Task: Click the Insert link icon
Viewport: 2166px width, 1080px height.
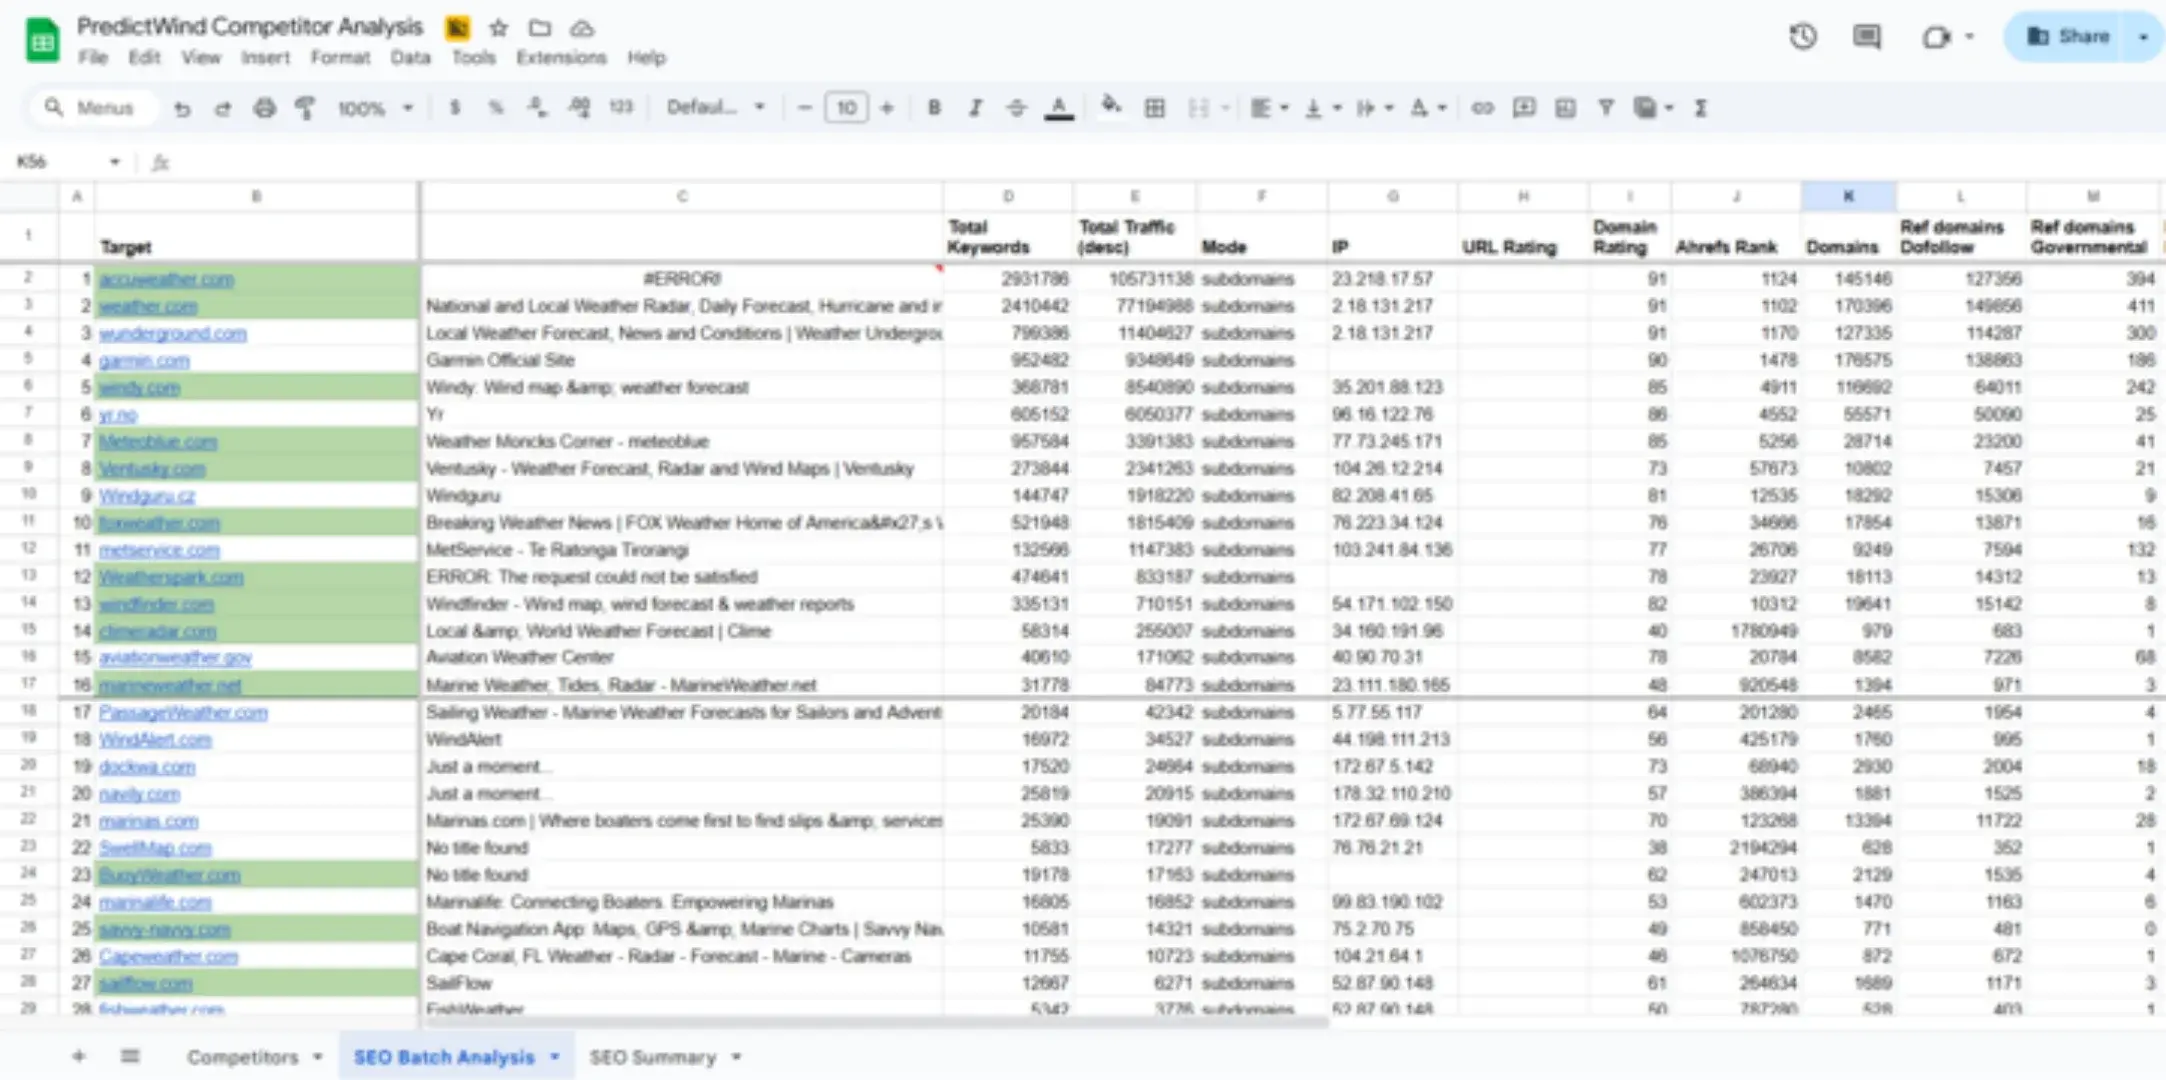Action: coord(1483,108)
